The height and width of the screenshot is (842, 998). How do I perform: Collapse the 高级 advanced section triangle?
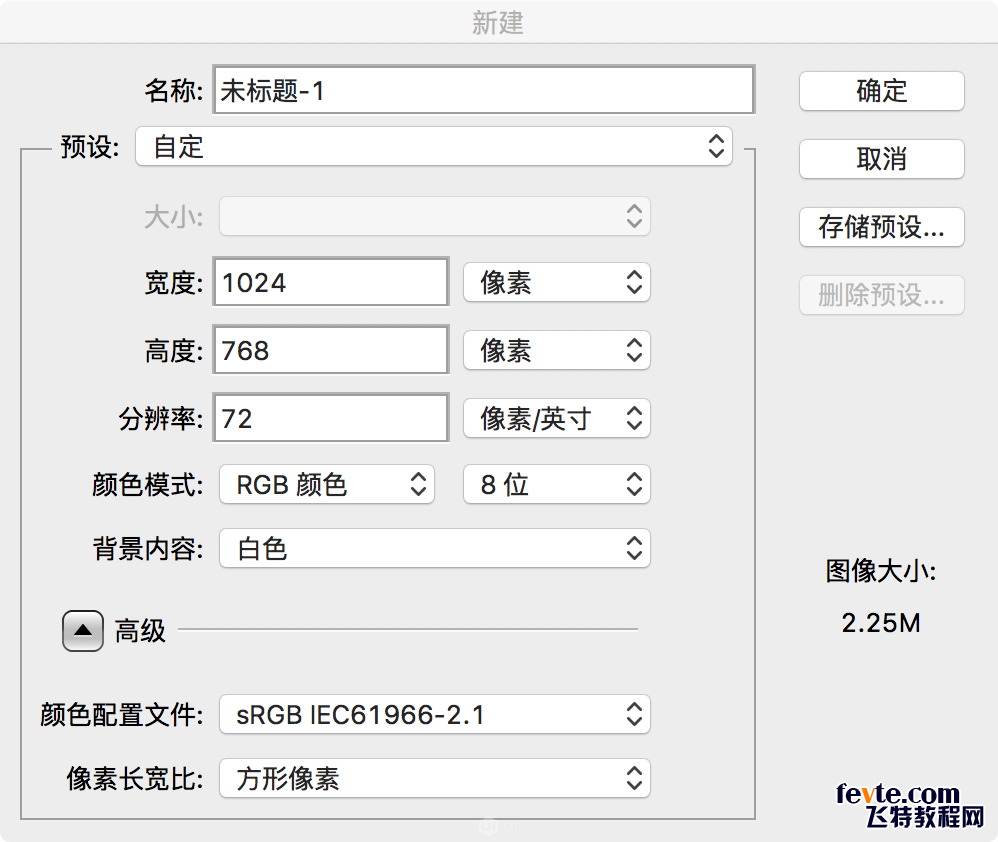point(83,631)
